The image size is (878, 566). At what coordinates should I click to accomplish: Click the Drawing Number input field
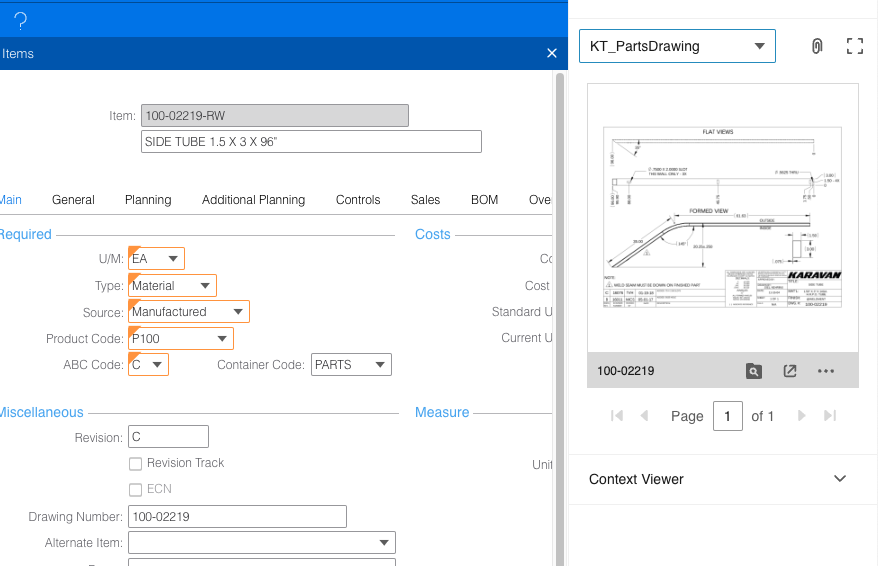coord(237,516)
